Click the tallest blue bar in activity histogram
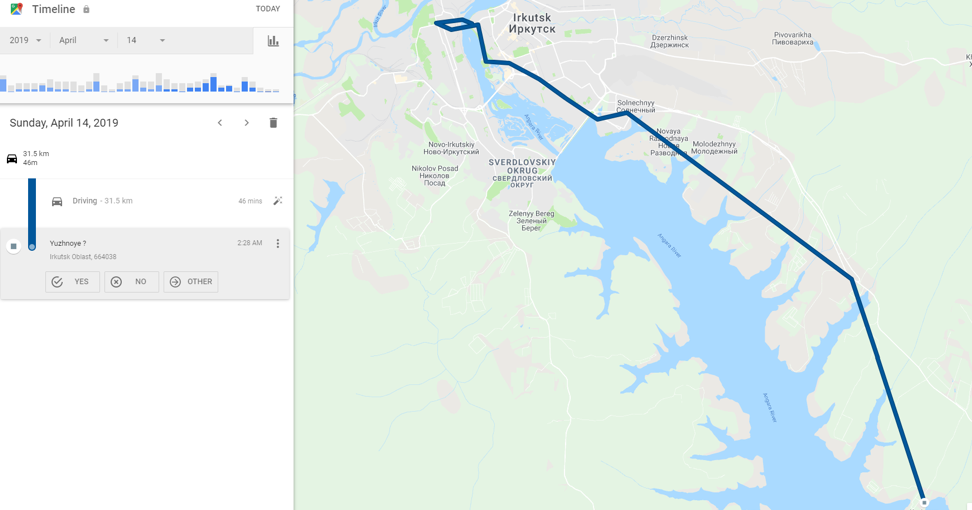This screenshot has height=510, width=972. click(213, 84)
